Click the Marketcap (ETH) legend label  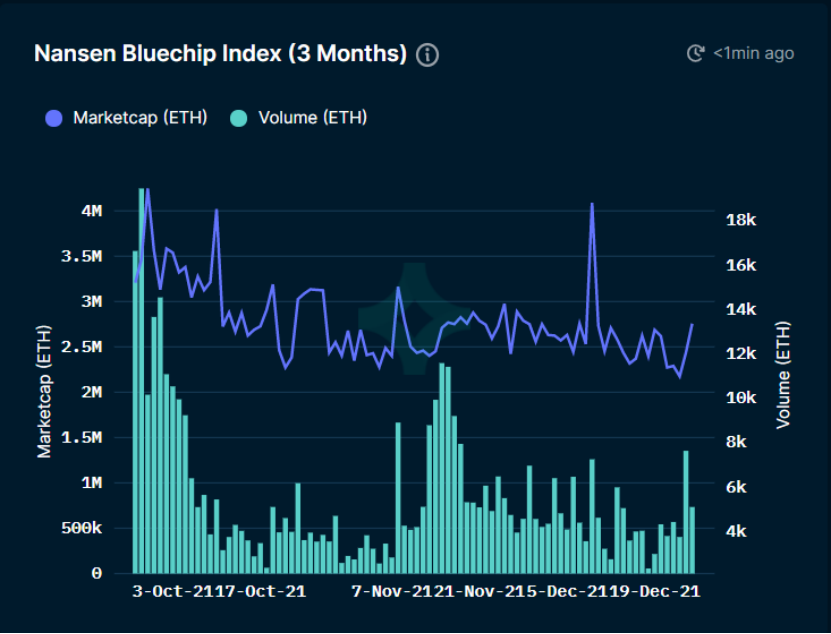coord(140,118)
